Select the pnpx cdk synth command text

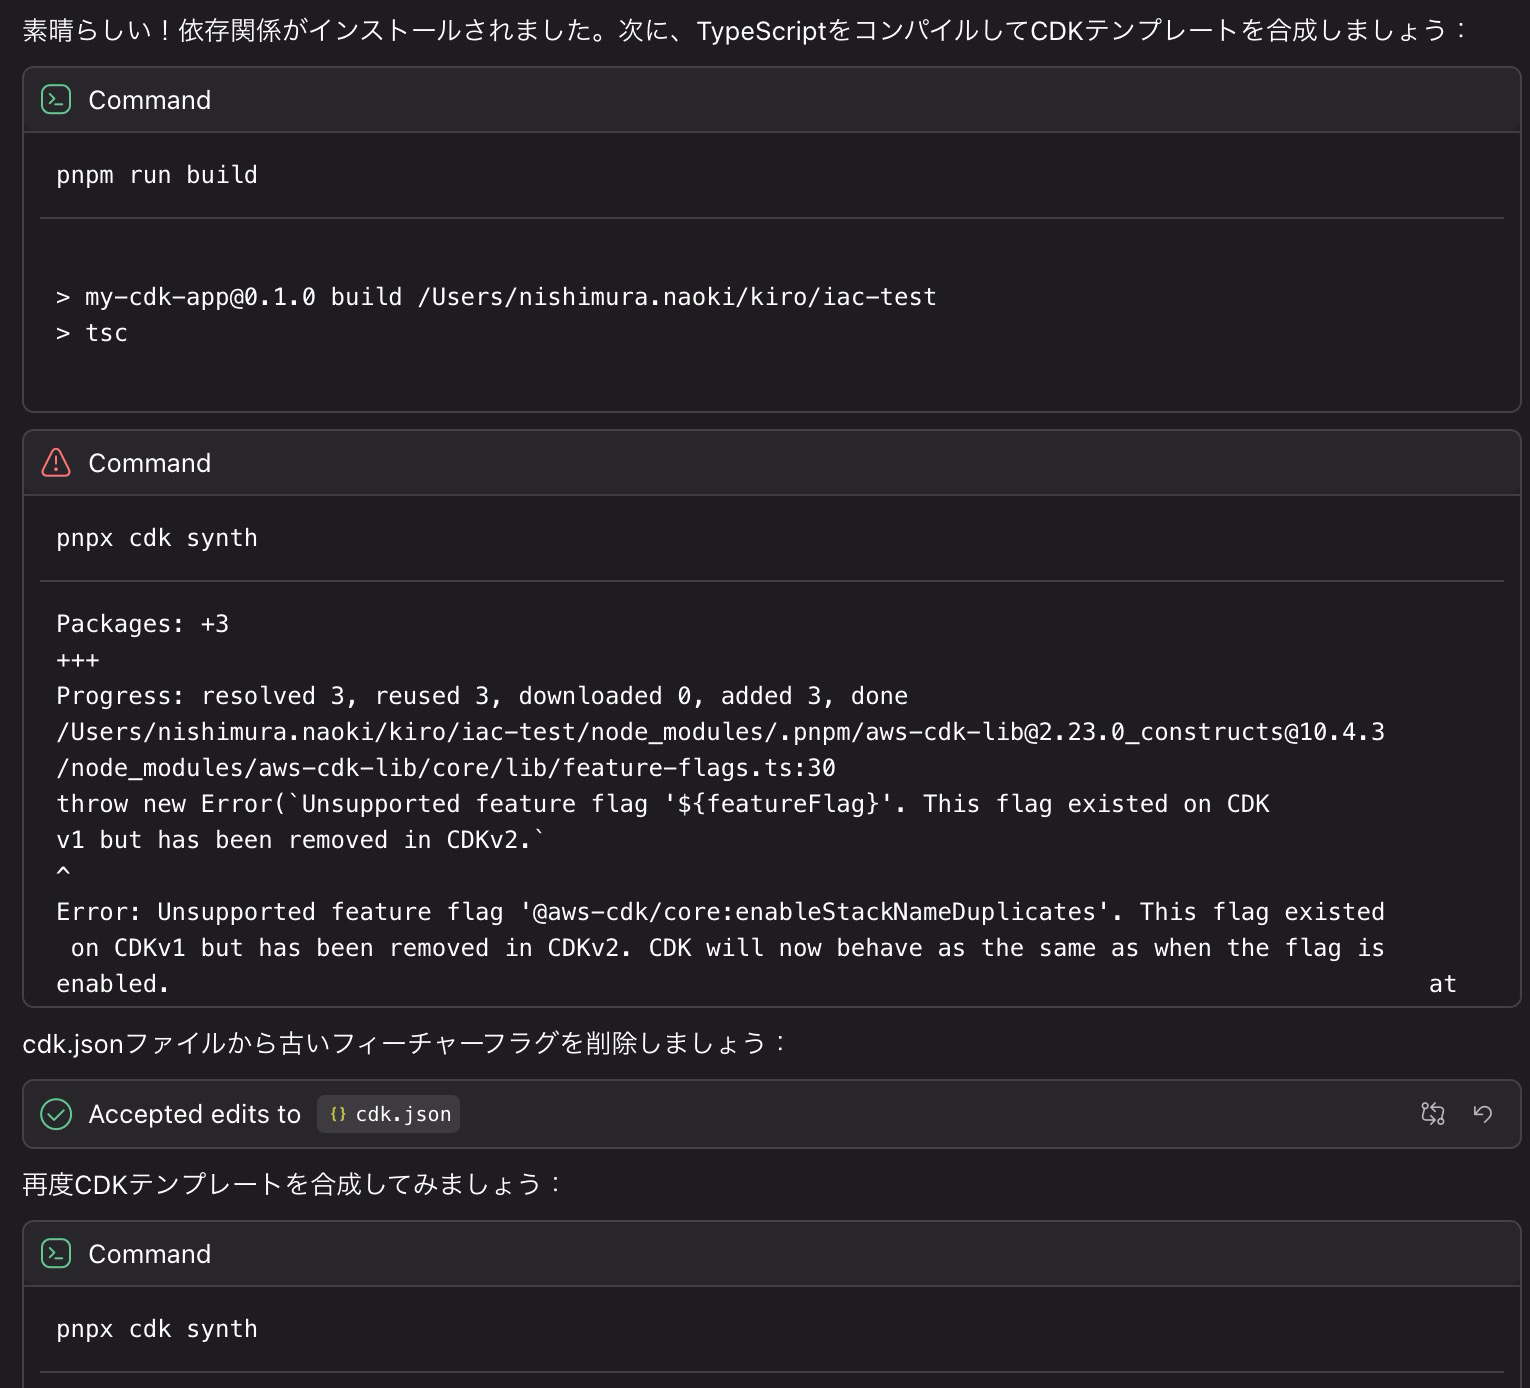tap(156, 538)
